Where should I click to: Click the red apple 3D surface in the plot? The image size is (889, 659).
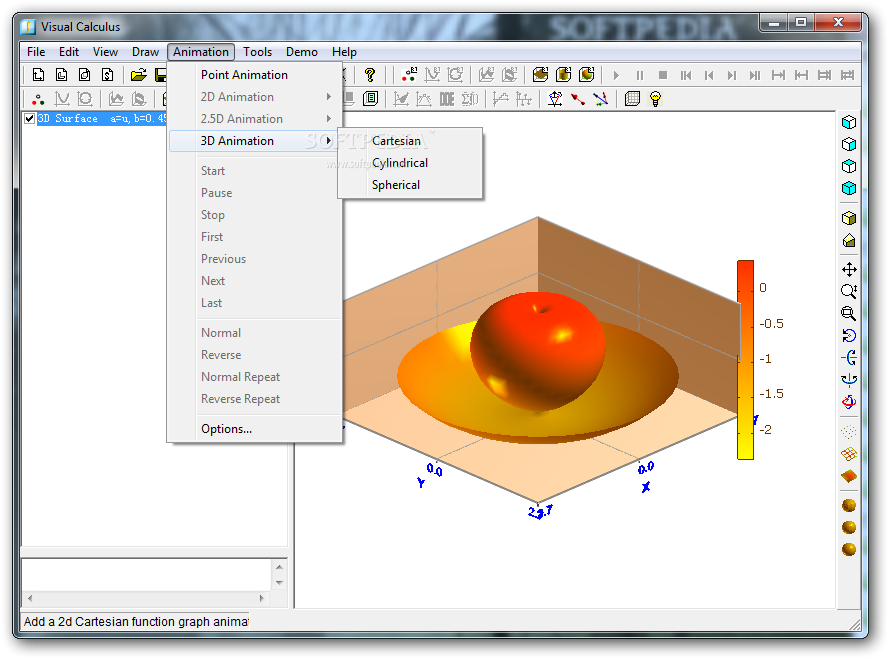point(537,350)
